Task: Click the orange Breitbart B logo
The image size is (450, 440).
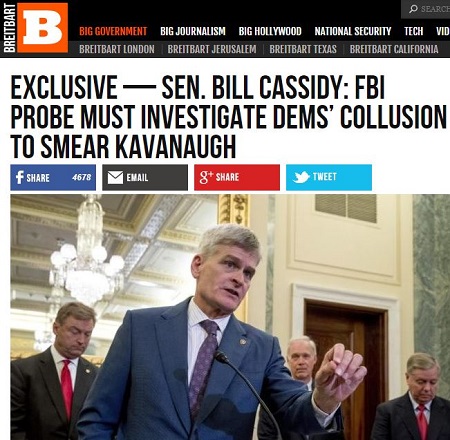Action: click(42, 28)
